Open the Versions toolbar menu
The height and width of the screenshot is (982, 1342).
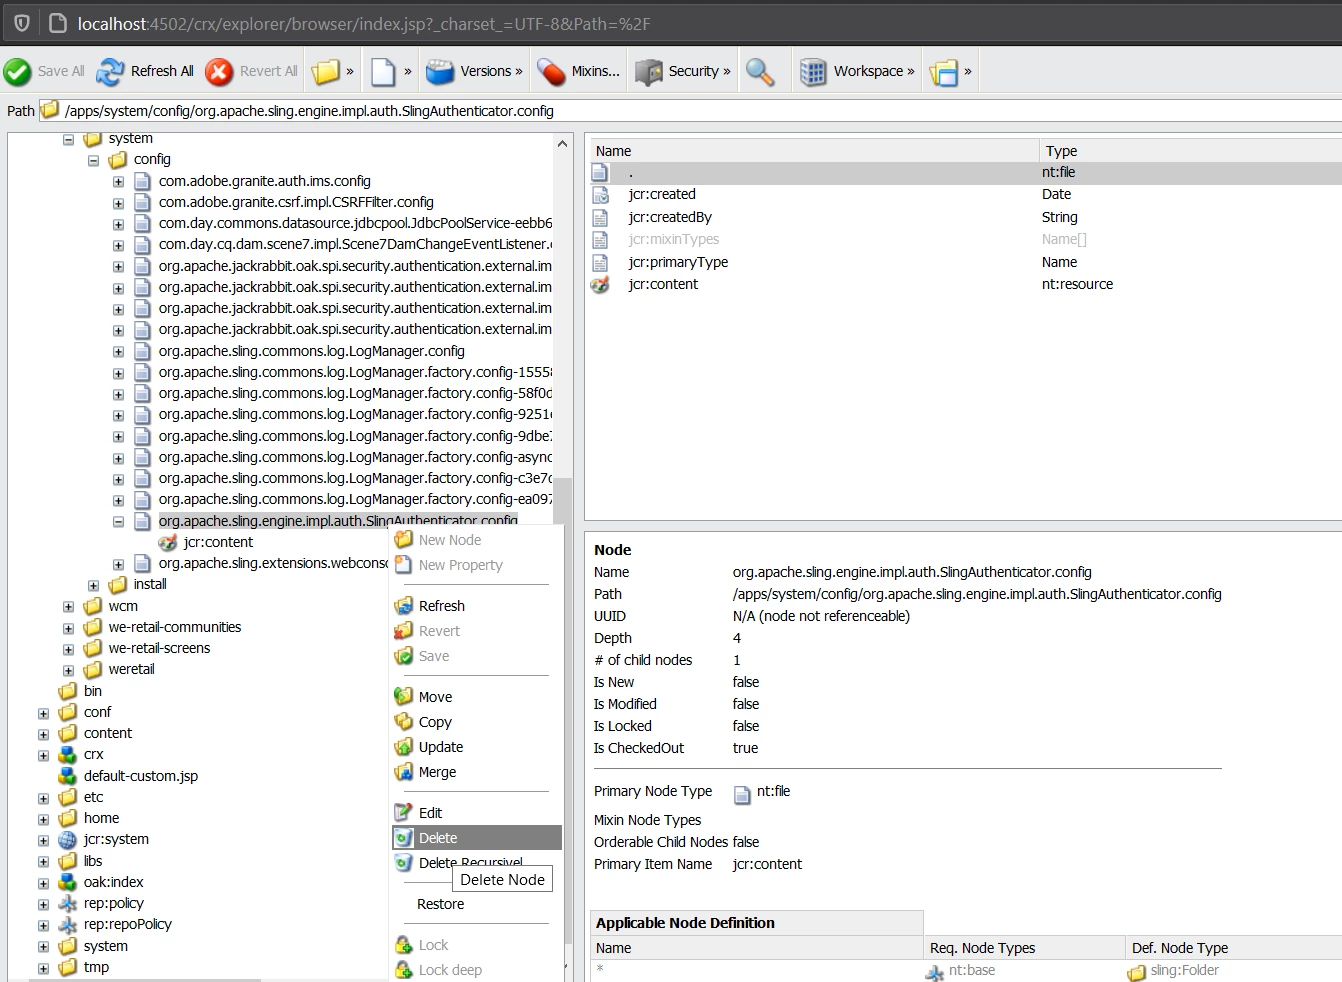pyautogui.click(x=474, y=71)
